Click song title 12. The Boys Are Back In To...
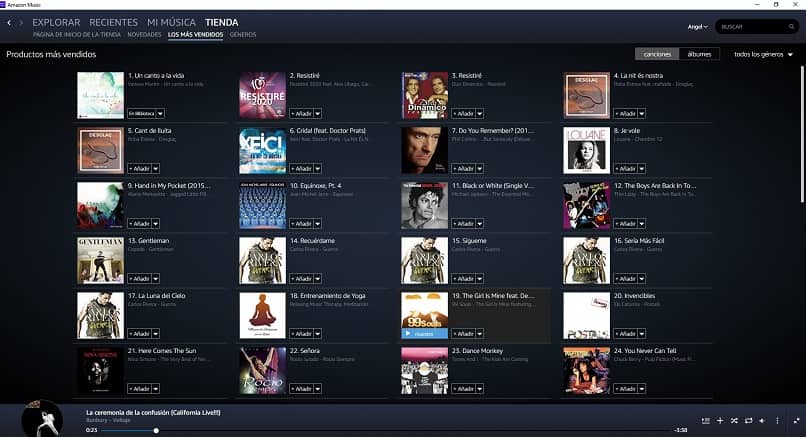806x437 pixels. tap(655, 186)
